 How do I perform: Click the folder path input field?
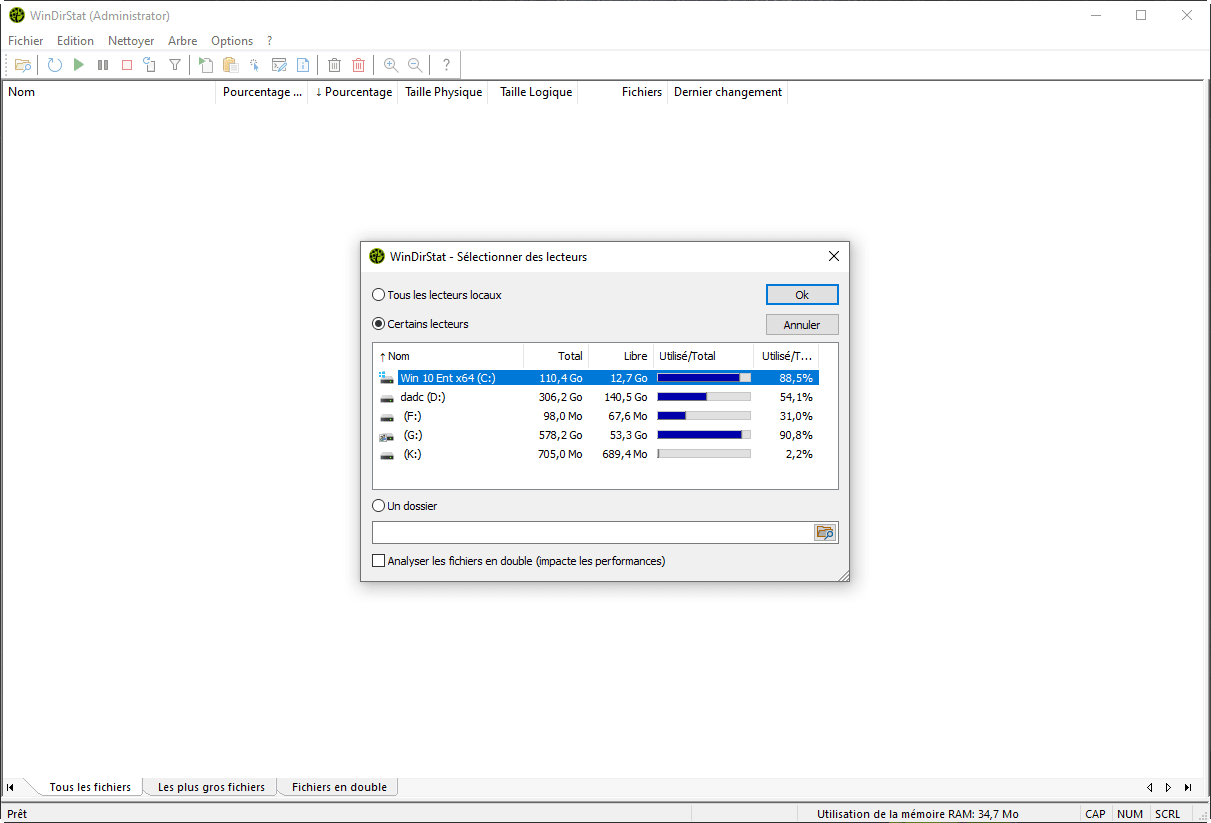593,533
